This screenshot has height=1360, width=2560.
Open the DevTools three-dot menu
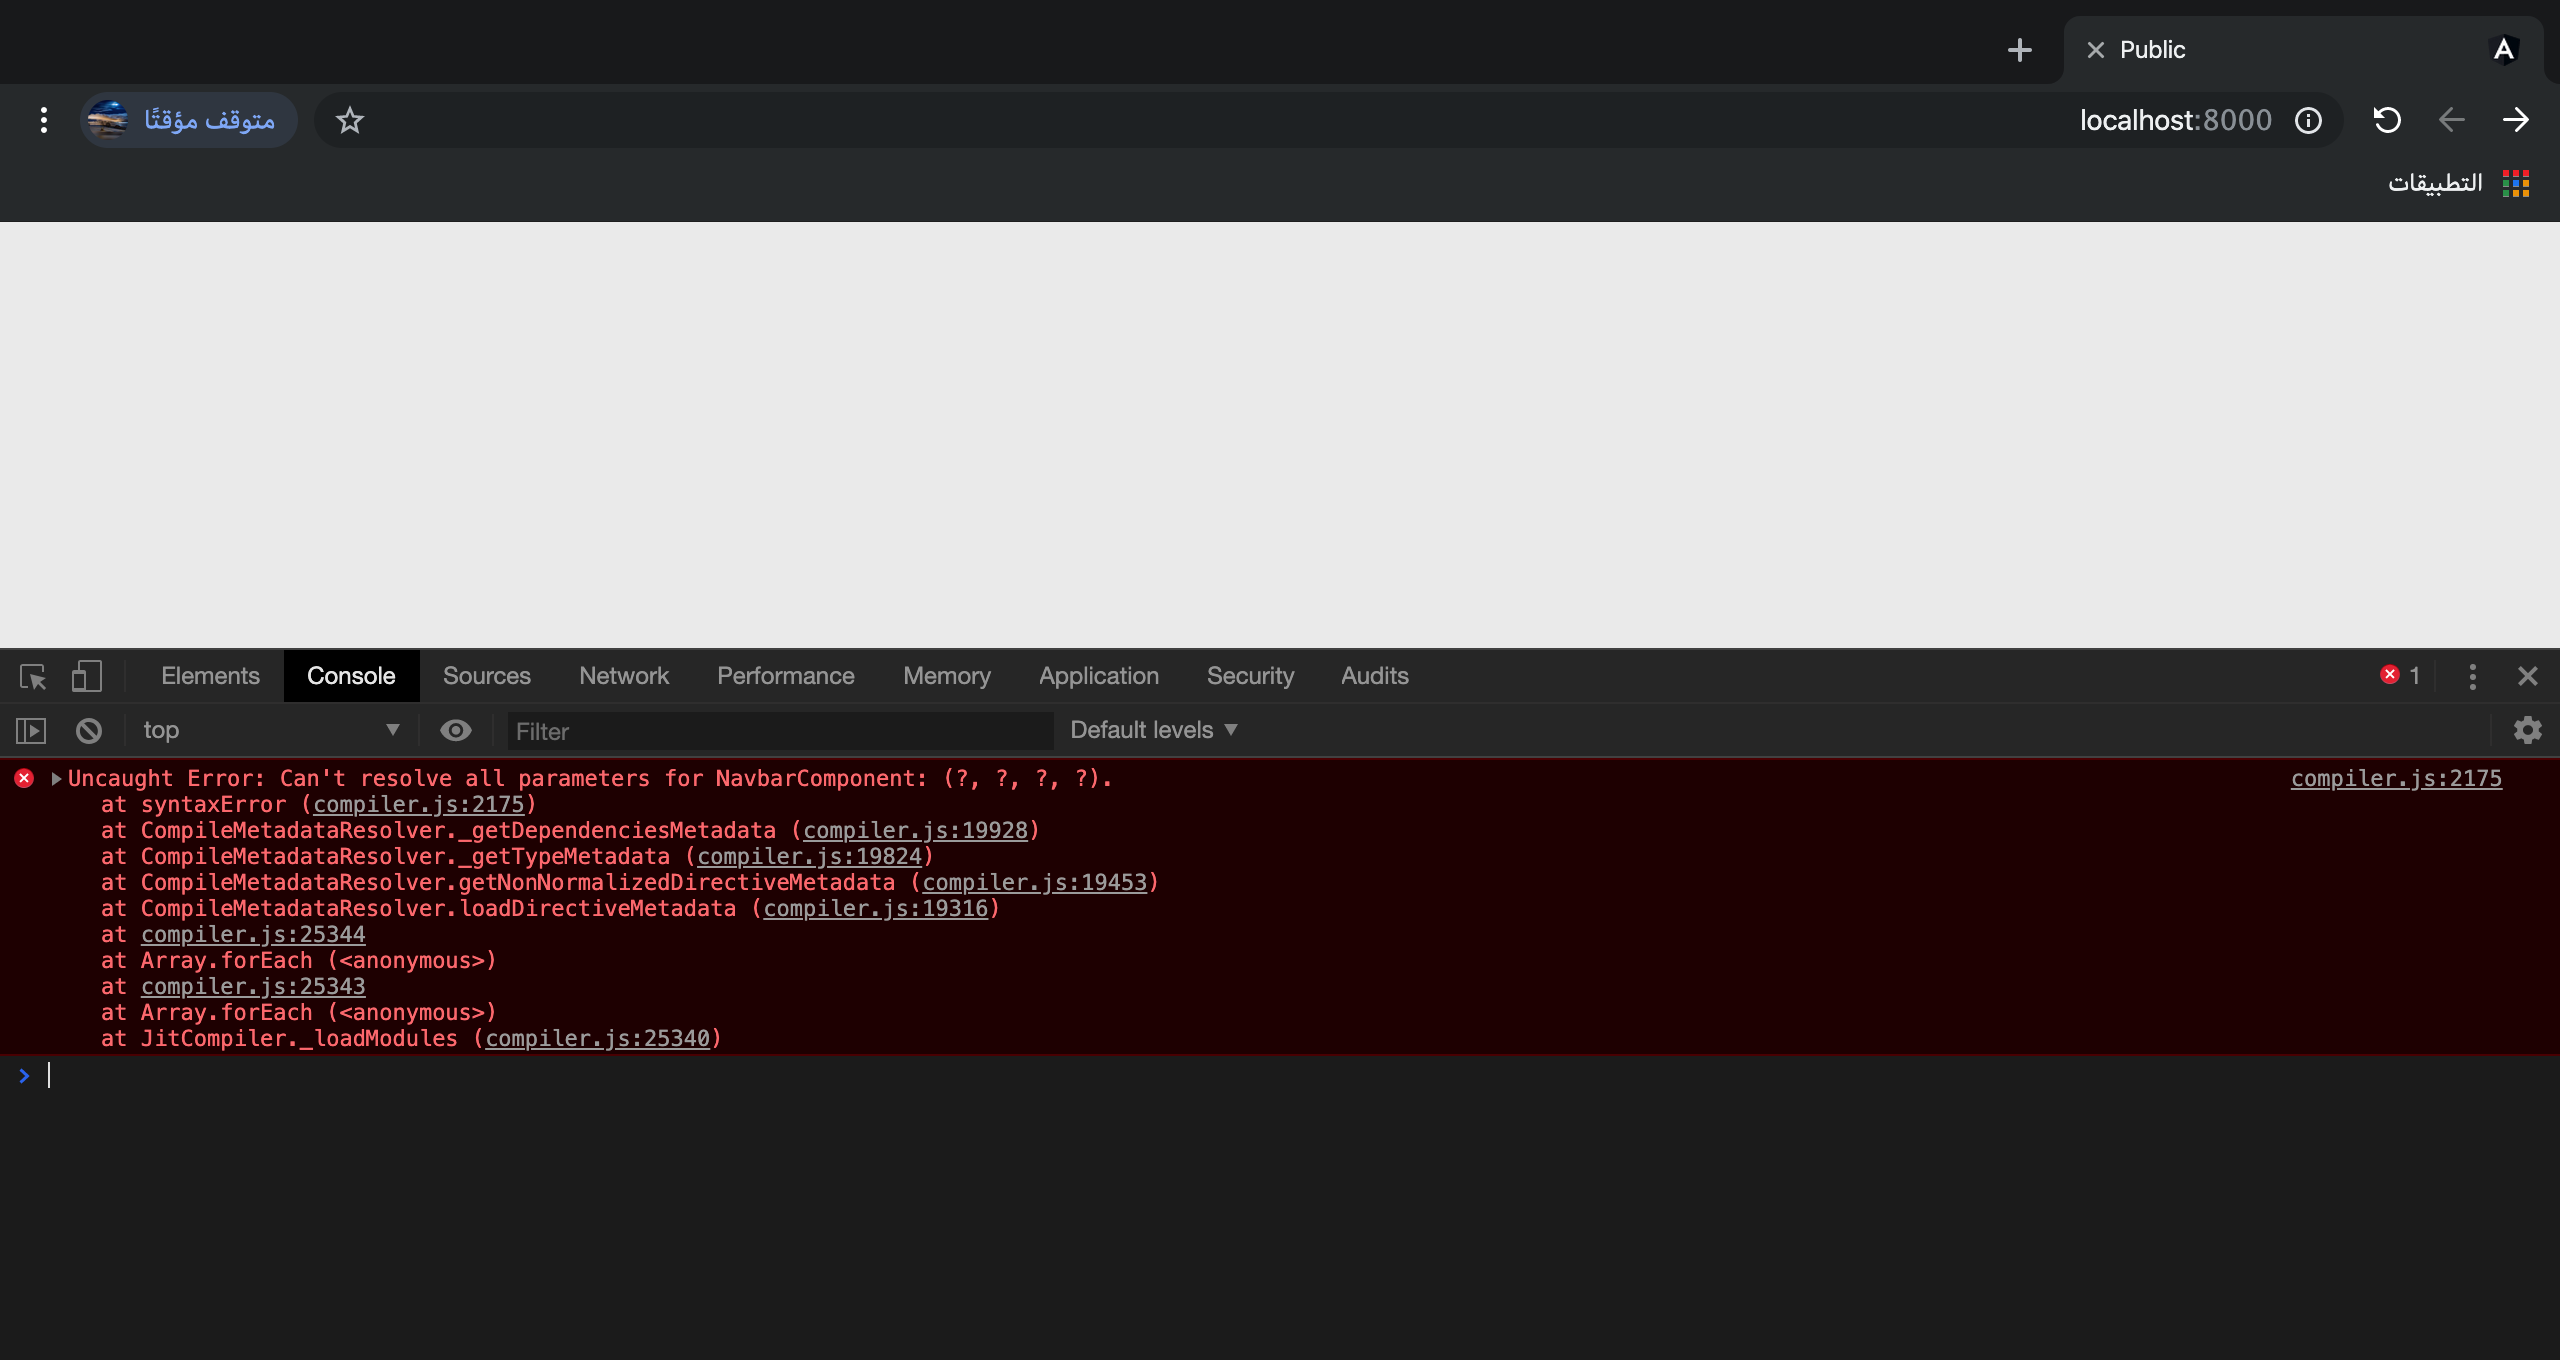2472,676
